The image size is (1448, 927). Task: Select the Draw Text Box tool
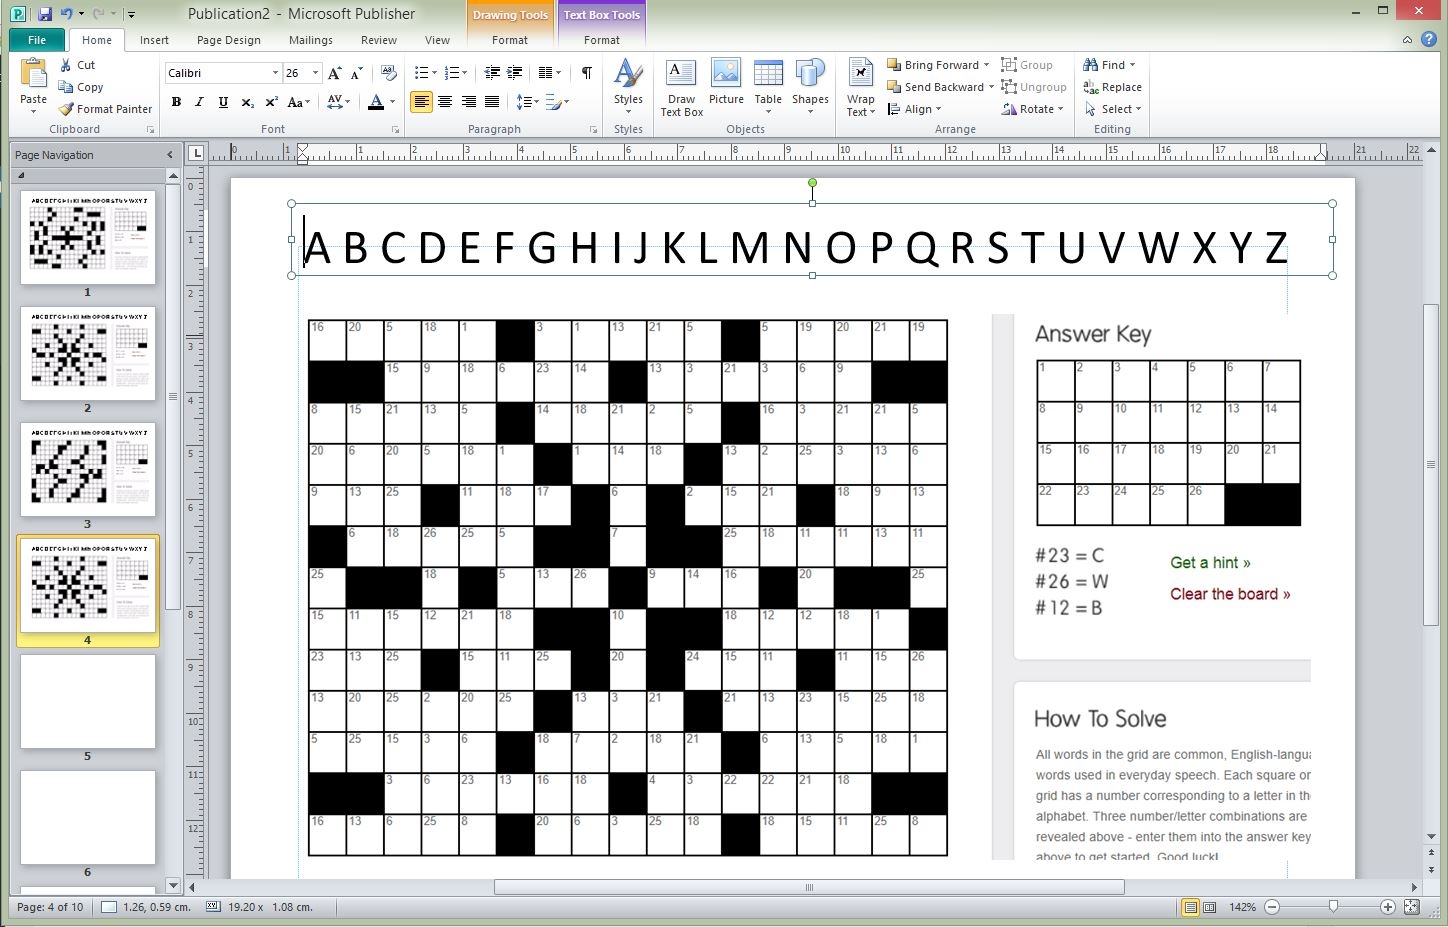pyautogui.click(x=680, y=86)
